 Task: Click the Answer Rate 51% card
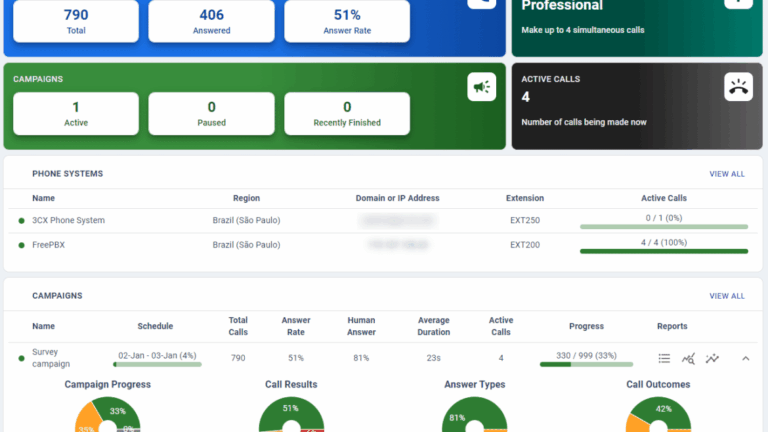pyautogui.click(x=347, y=21)
